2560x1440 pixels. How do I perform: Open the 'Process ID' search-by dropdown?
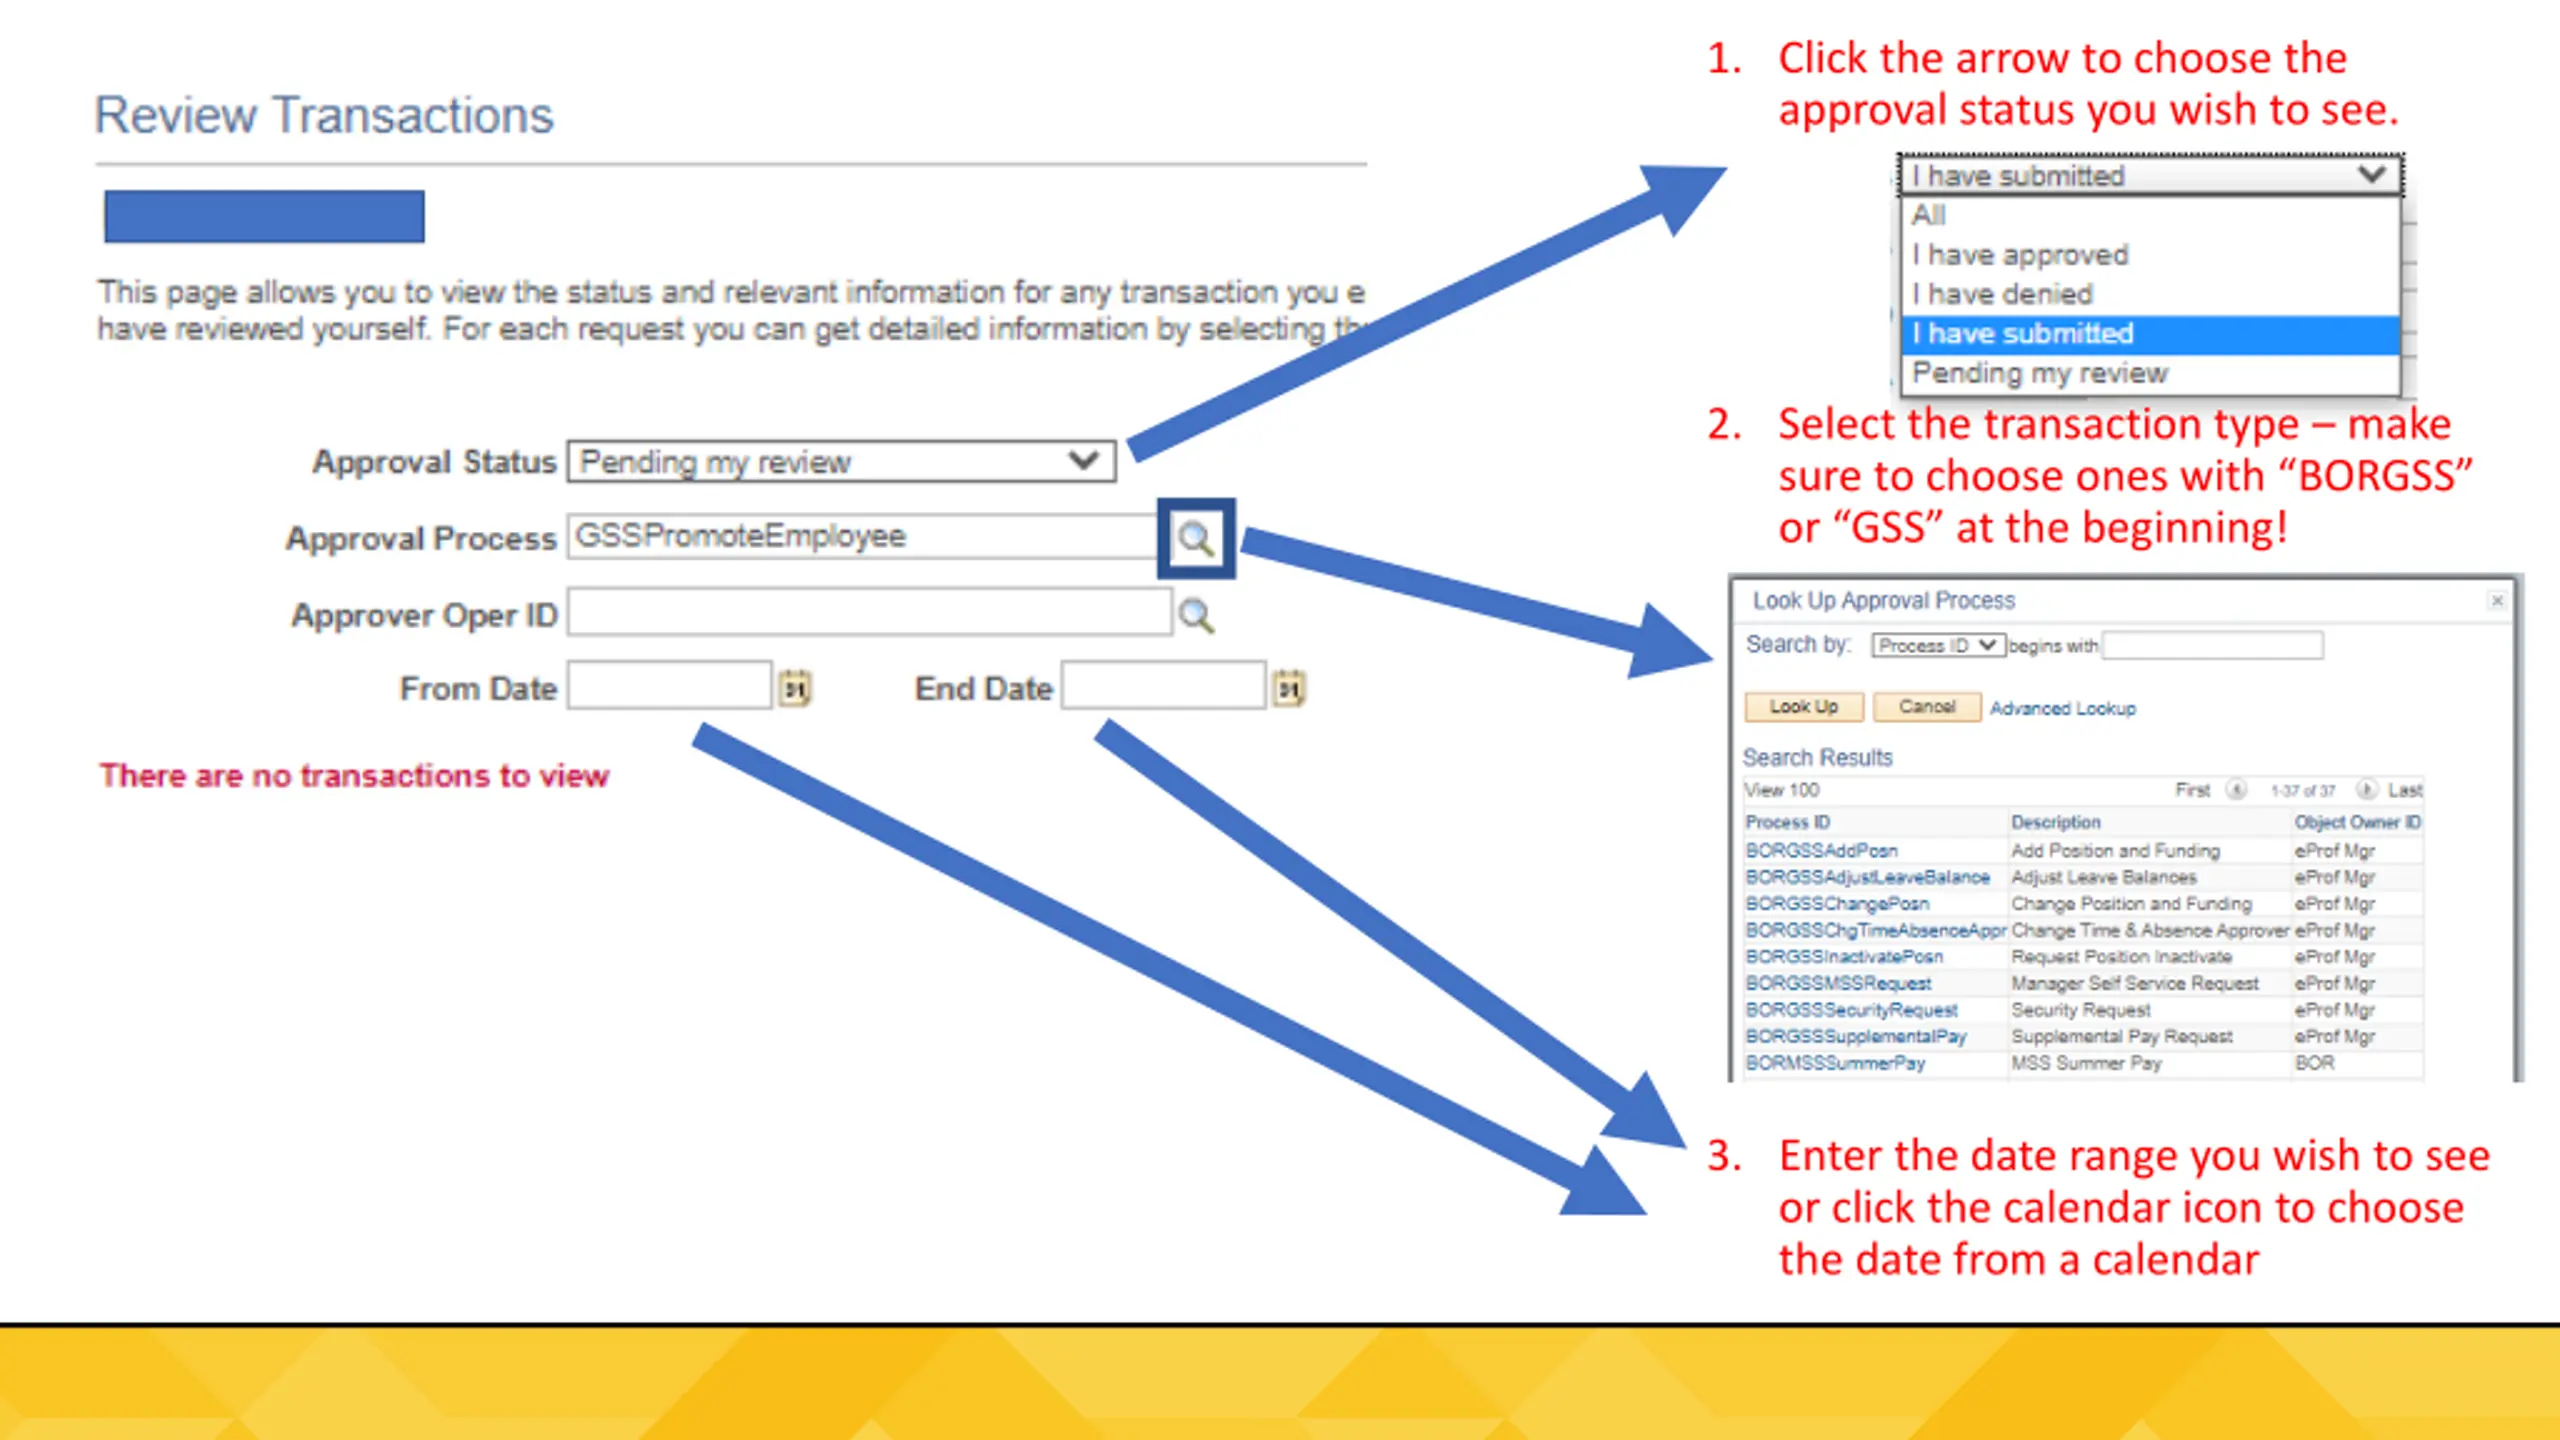(1938, 646)
